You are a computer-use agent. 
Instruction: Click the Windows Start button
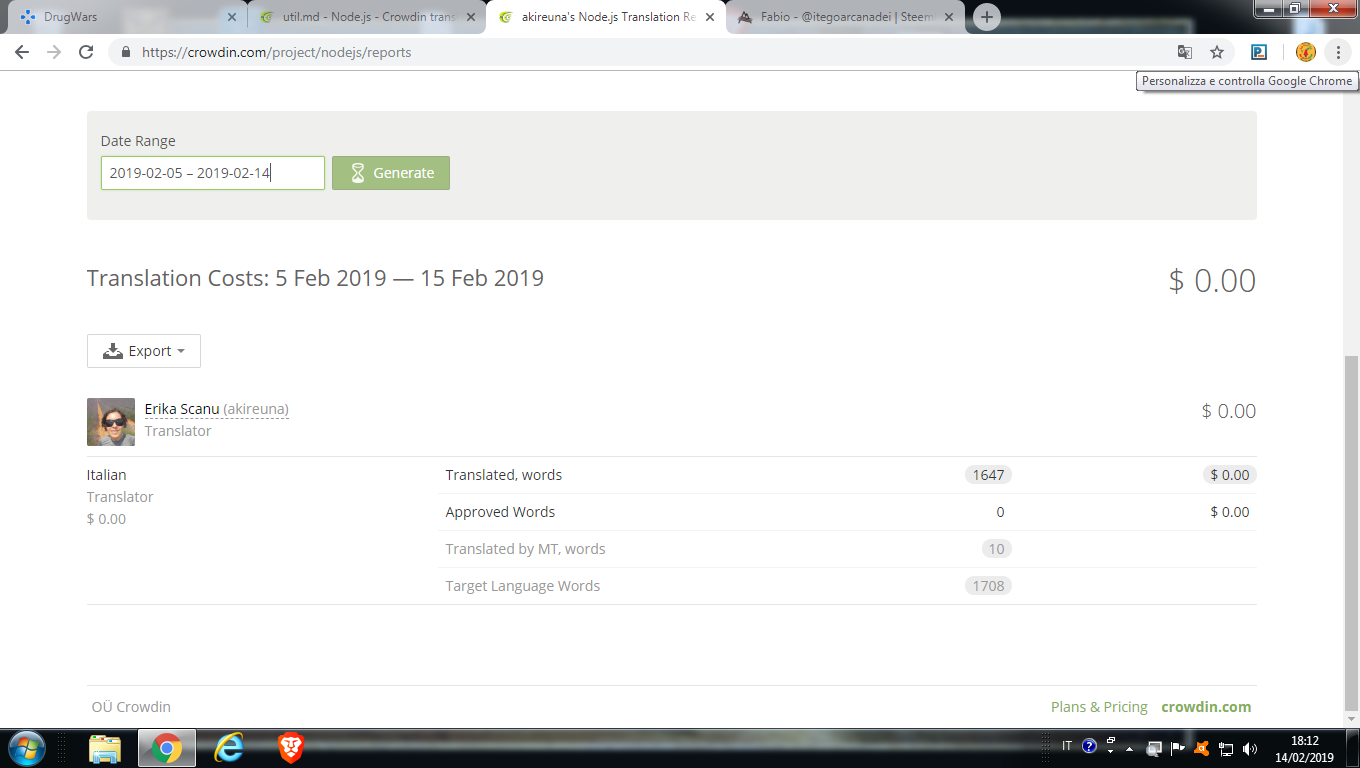click(27, 747)
